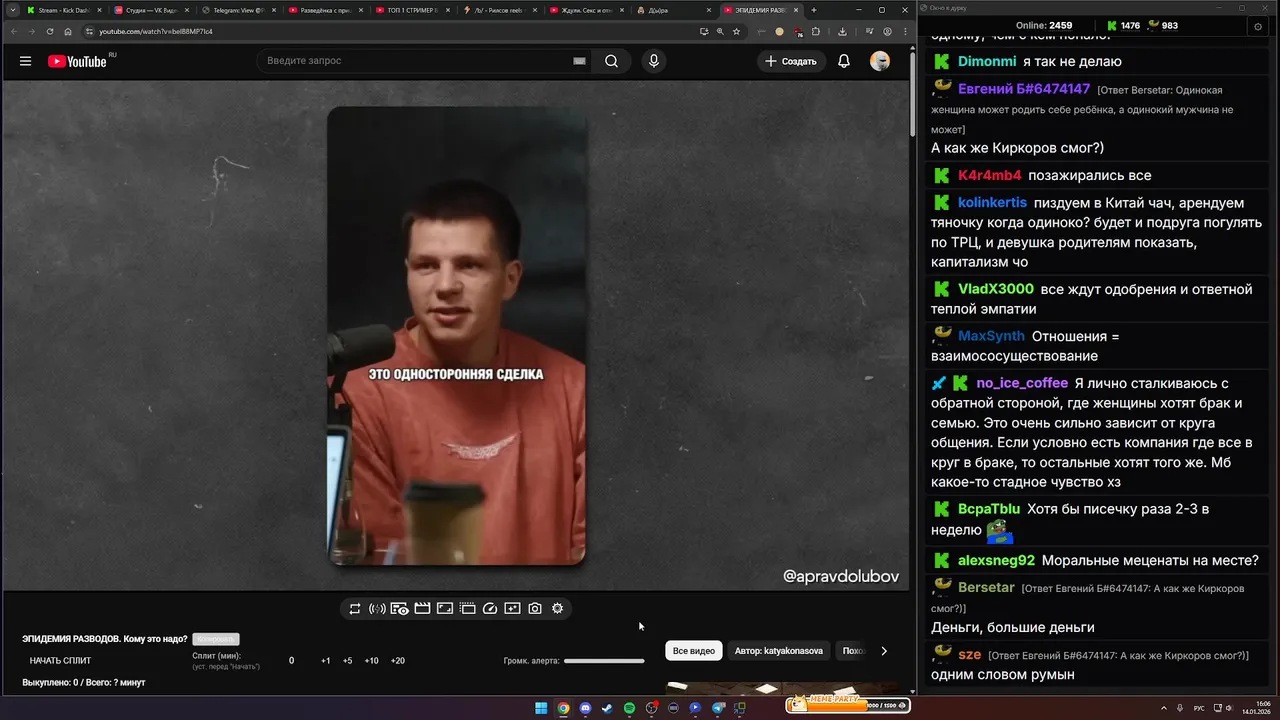Viewport: 1280px width, 720px height.
Task: Open a new browser tab with plus
Action: coord(814,10)
